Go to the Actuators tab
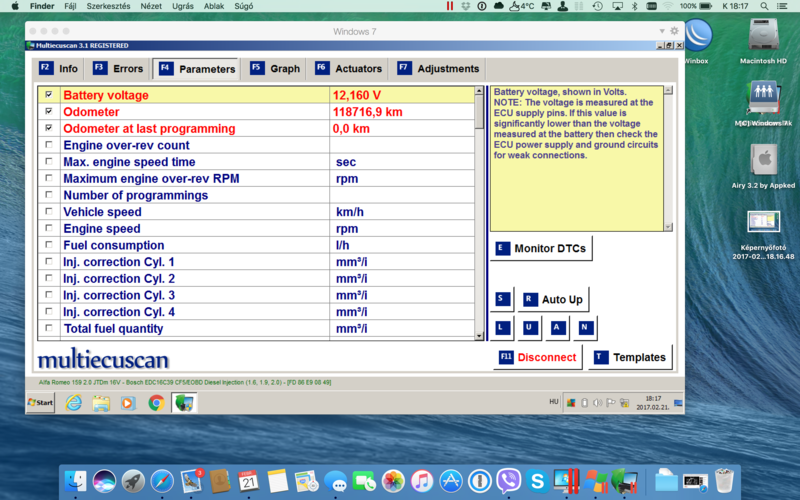 tap(348, 68)
